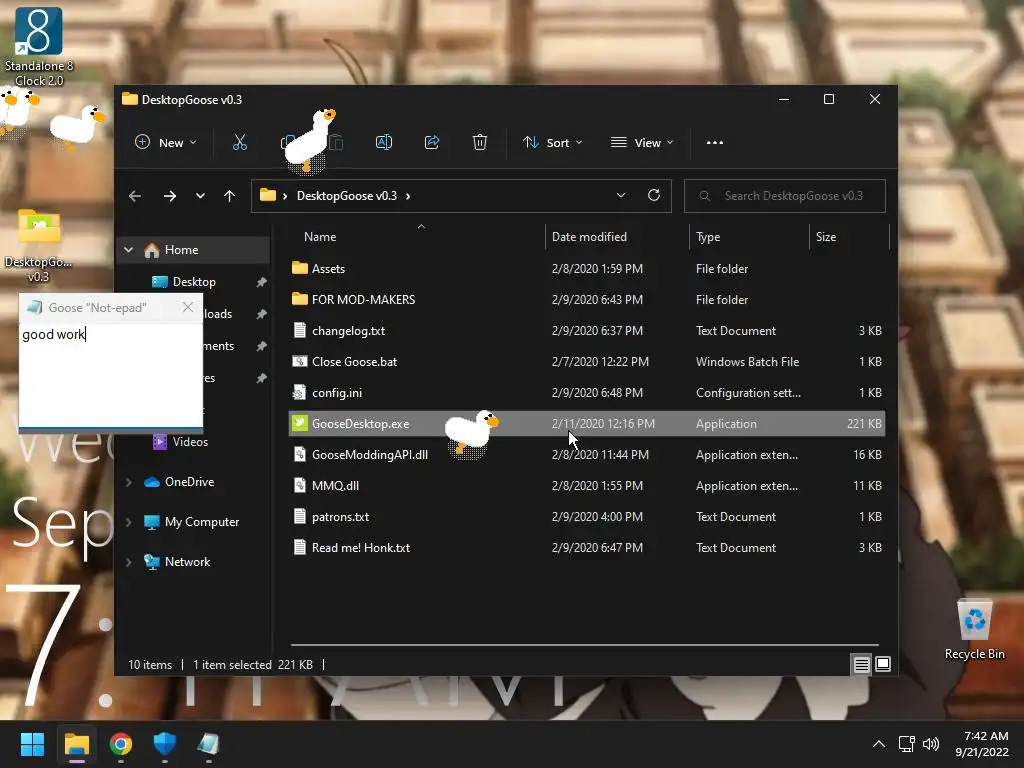This screenshot has width=1024, height=768.
Task: Select My Computer in navigation pane
Action: click(202, 522)
